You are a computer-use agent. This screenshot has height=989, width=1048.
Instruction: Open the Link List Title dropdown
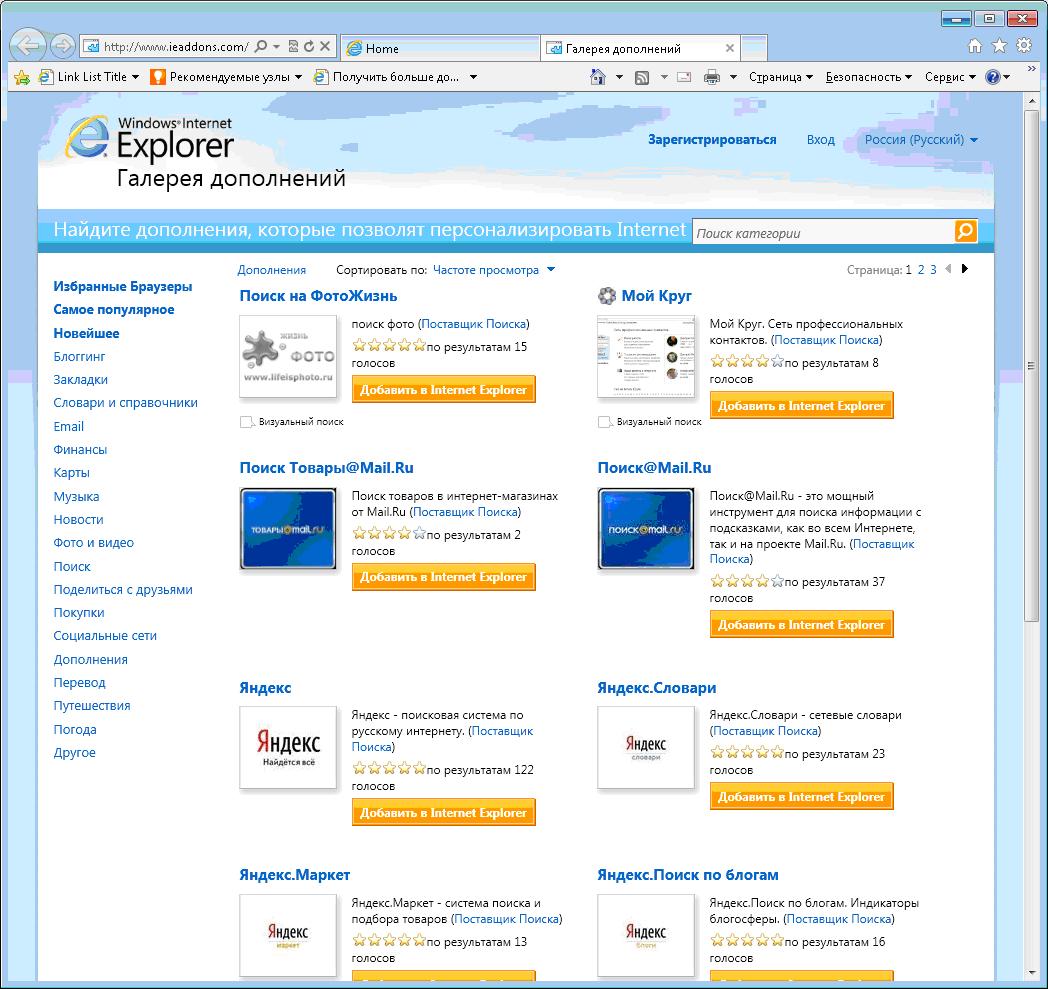coord(136,77)
